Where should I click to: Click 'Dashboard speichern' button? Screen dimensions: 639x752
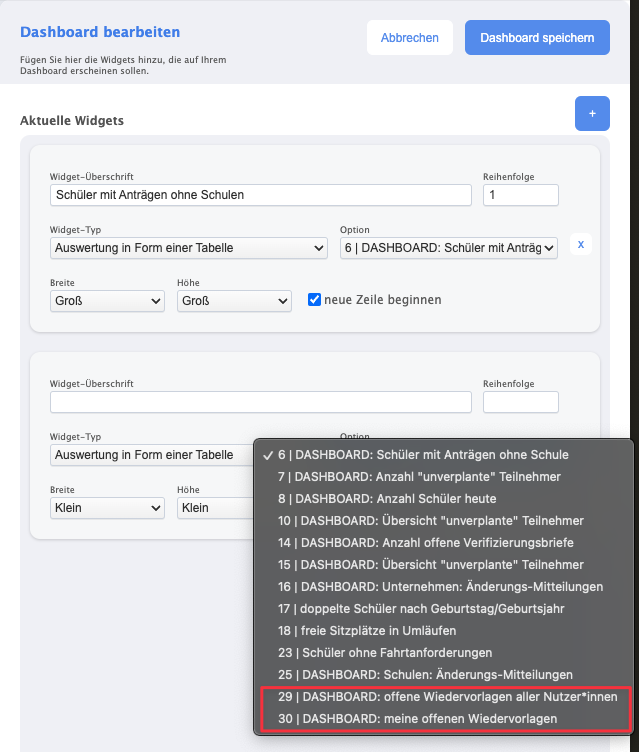[537, 38]
